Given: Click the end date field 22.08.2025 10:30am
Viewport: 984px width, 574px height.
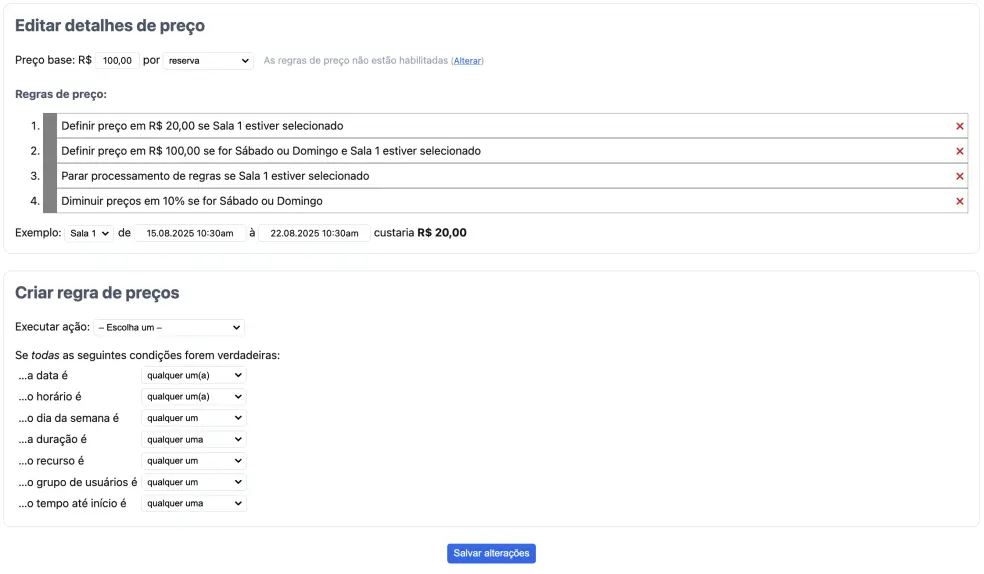Looking at the screenshot, I should point(314,233).
